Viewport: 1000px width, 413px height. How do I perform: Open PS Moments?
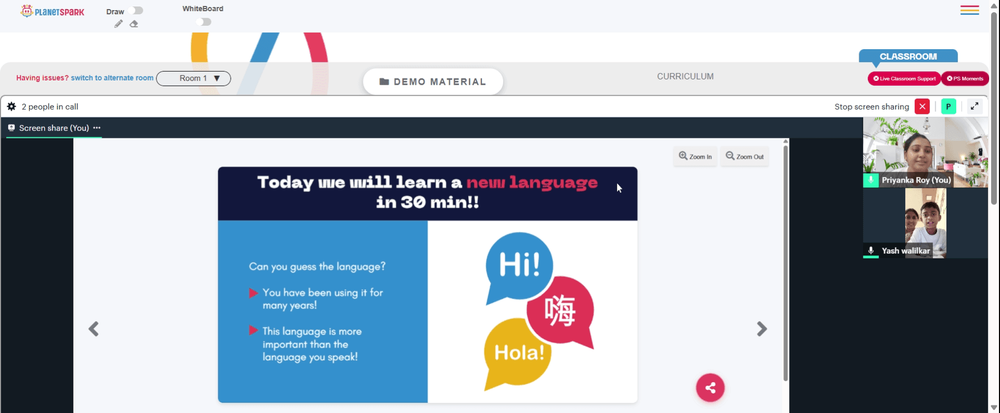(x=965, y=78)
